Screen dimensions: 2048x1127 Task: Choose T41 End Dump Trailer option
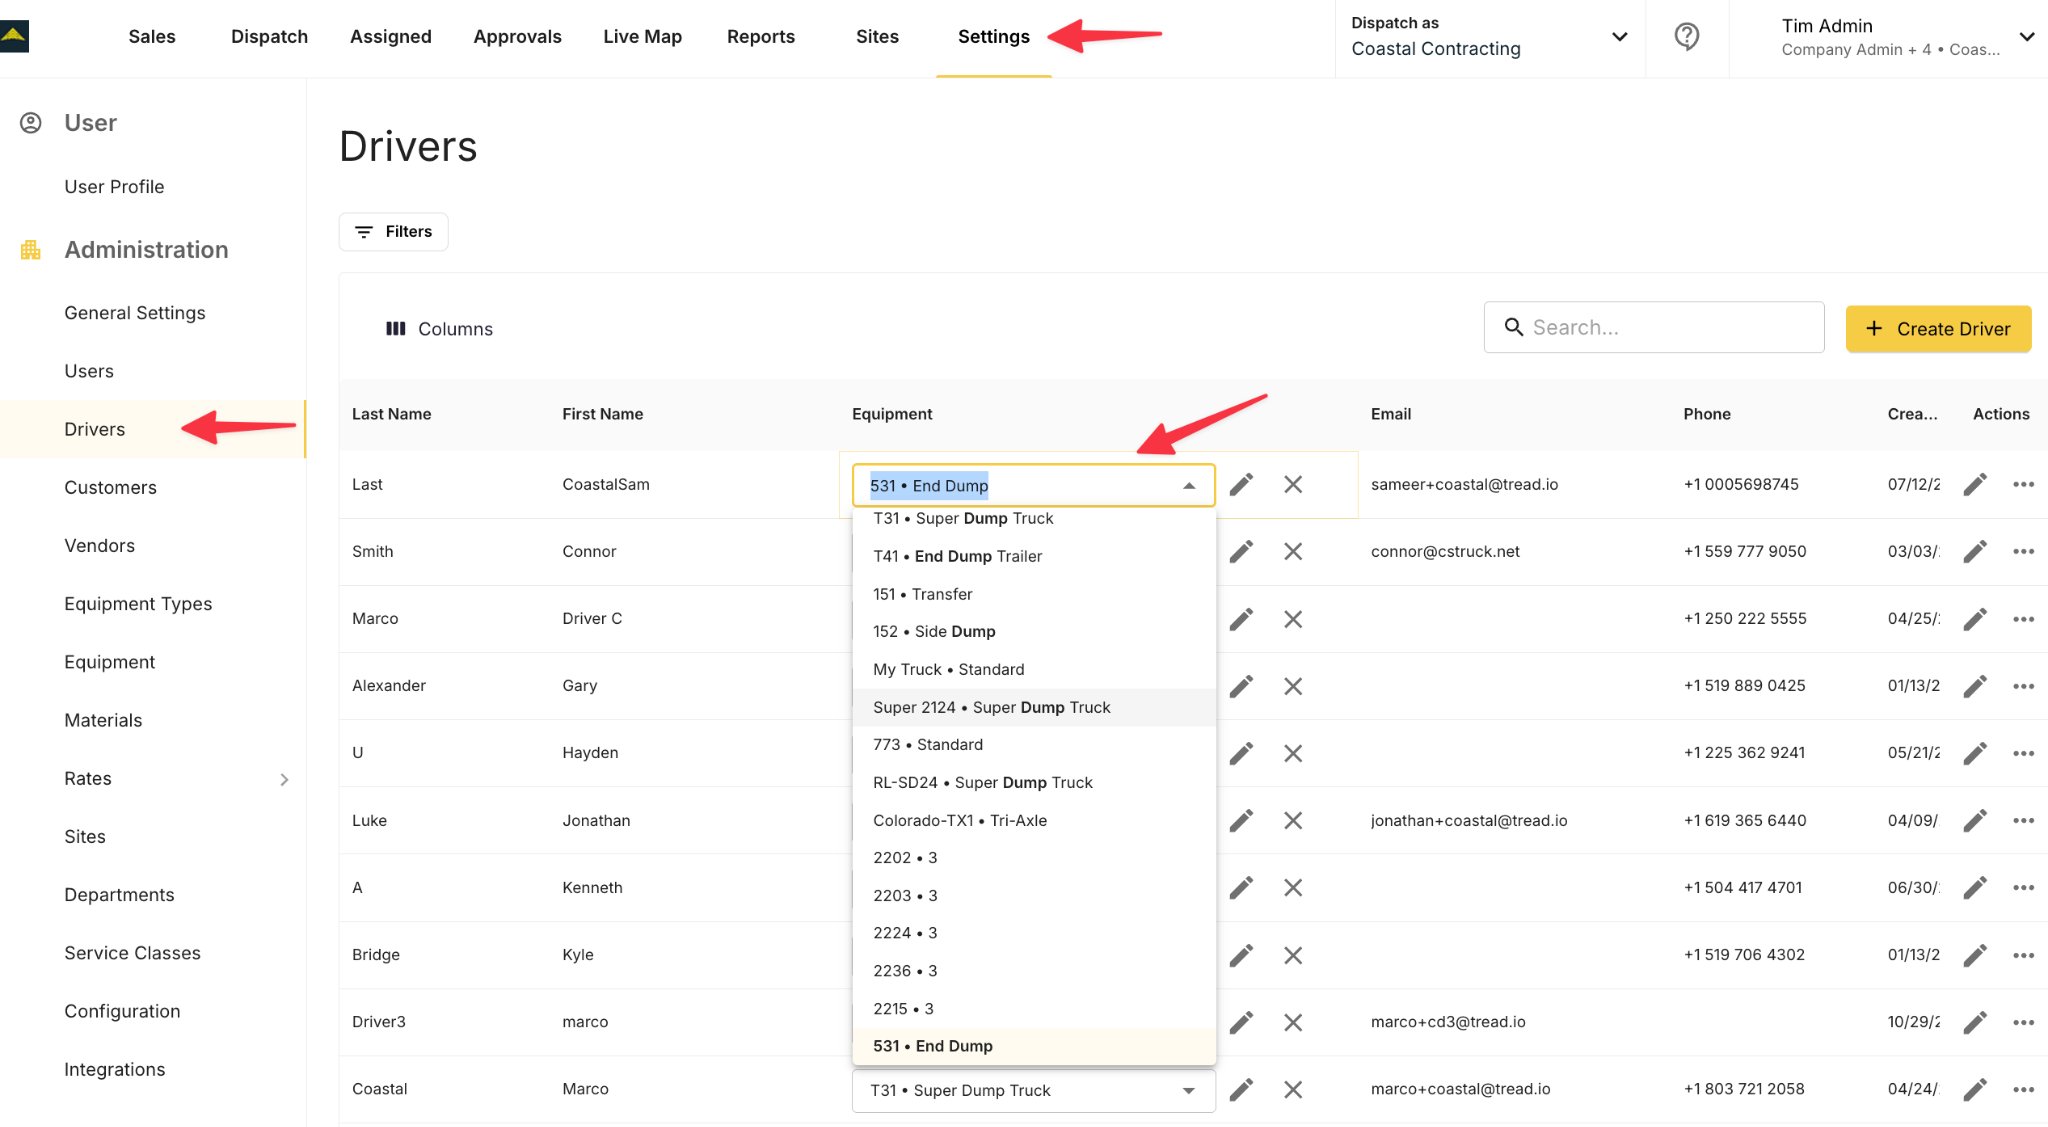pos(1034,556)
